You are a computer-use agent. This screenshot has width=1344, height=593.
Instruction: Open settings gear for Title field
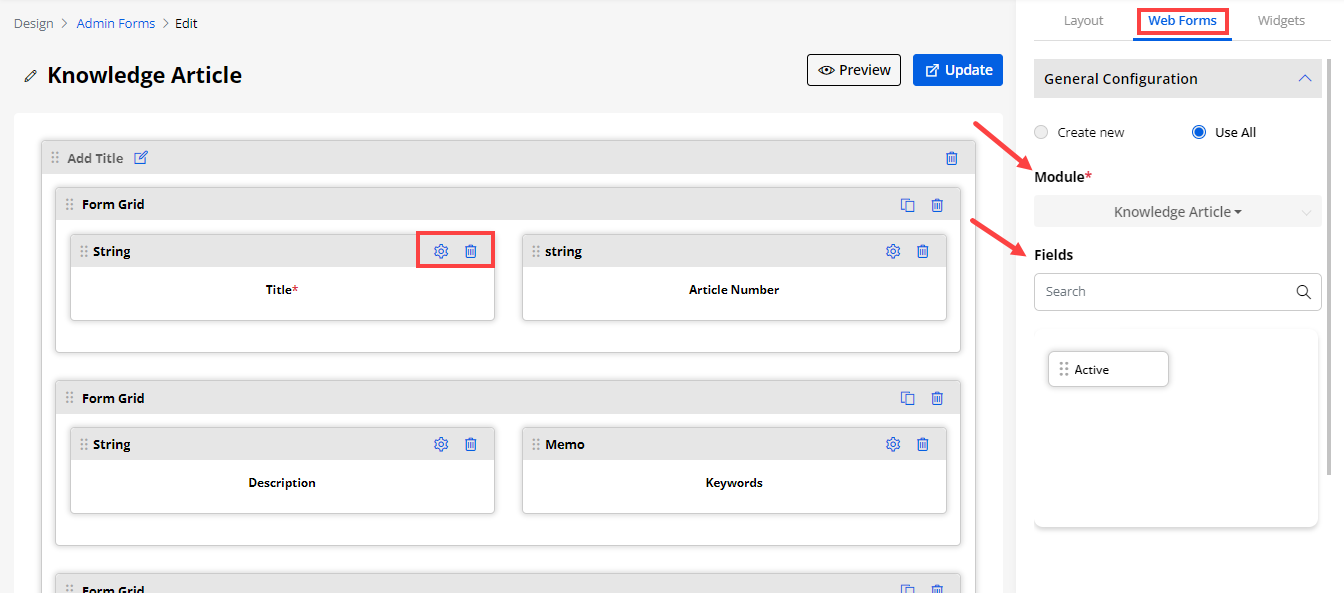point(441,251)
